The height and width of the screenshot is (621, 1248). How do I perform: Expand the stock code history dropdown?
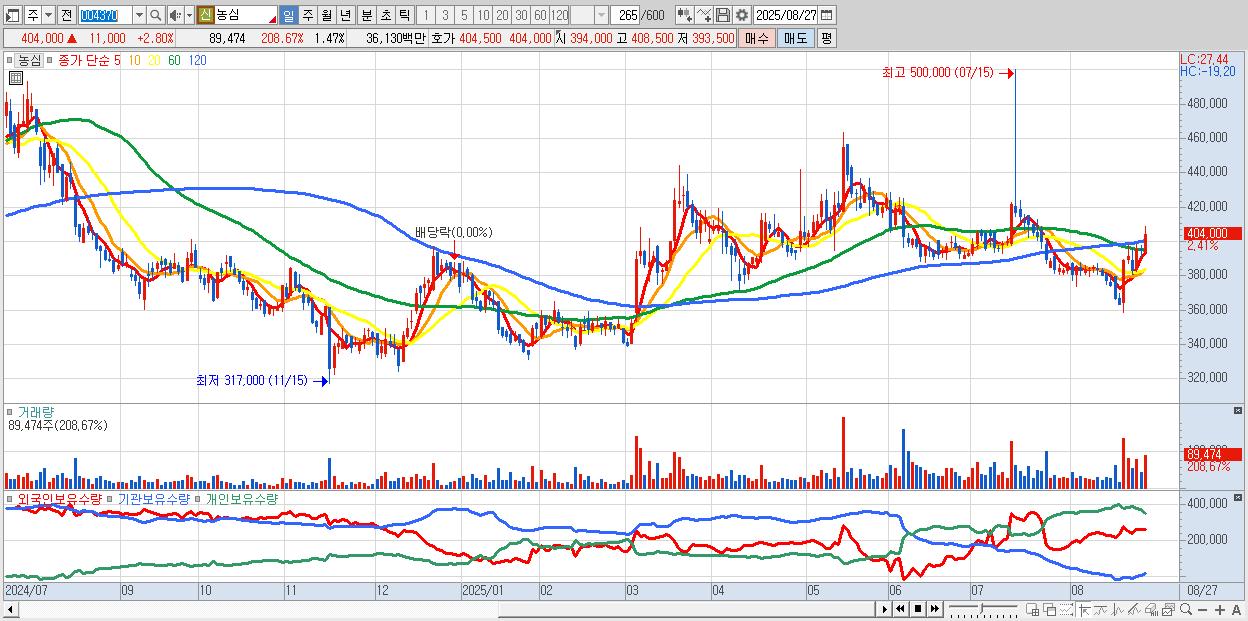point(138,15)
